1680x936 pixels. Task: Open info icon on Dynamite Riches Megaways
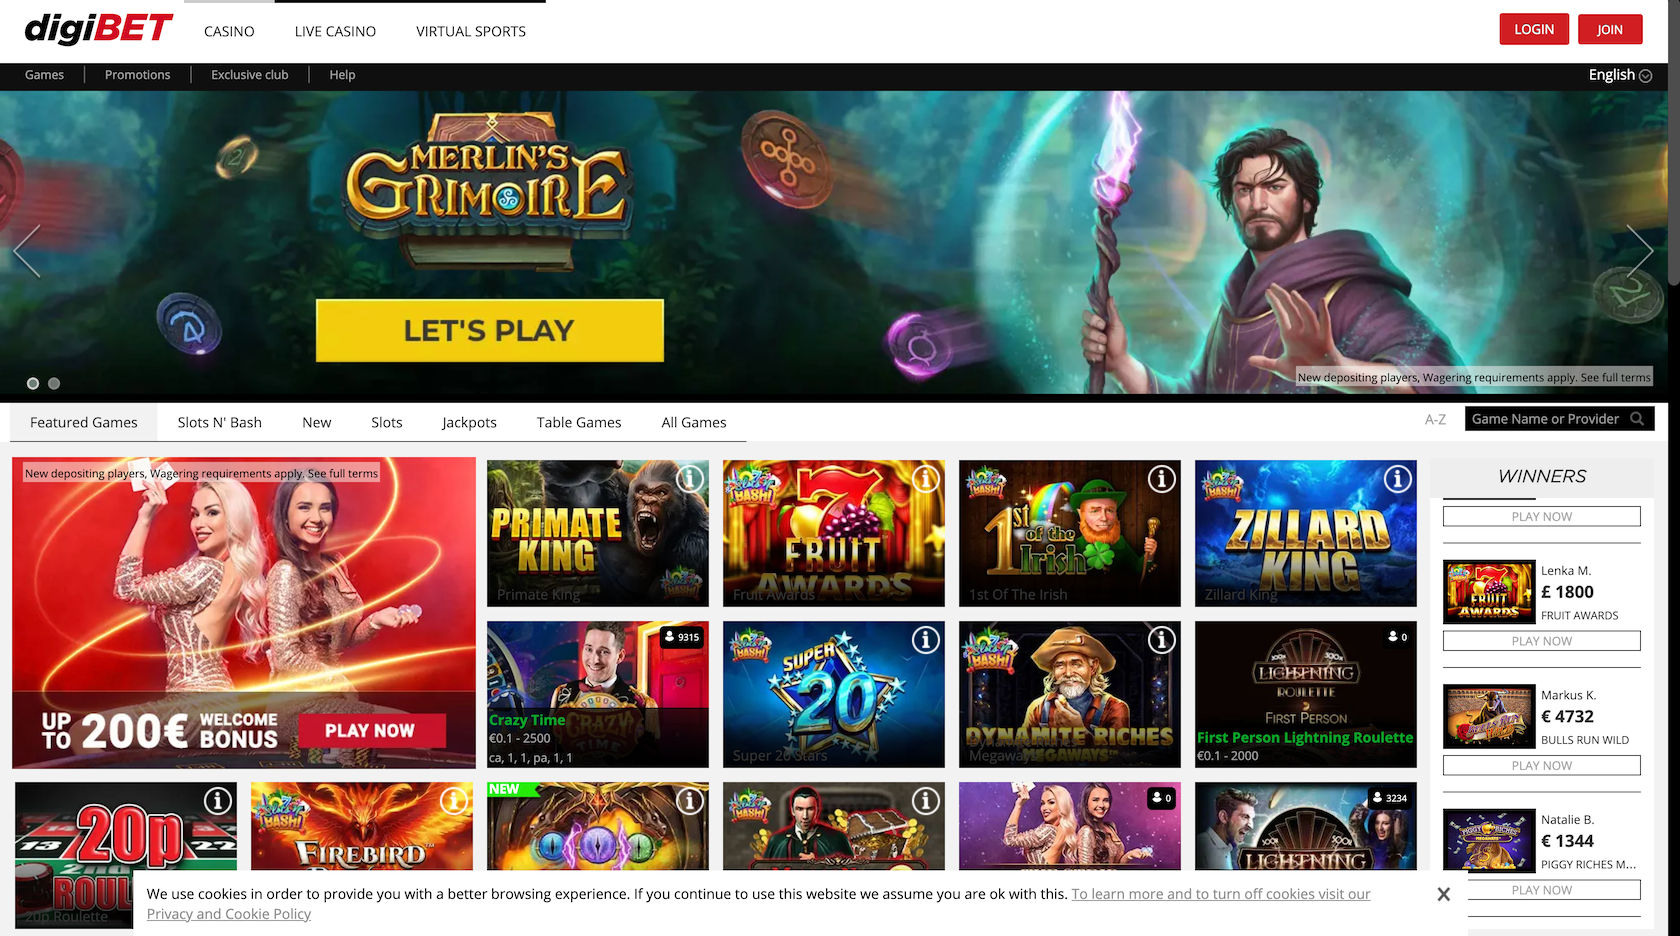pos(1162,639)
